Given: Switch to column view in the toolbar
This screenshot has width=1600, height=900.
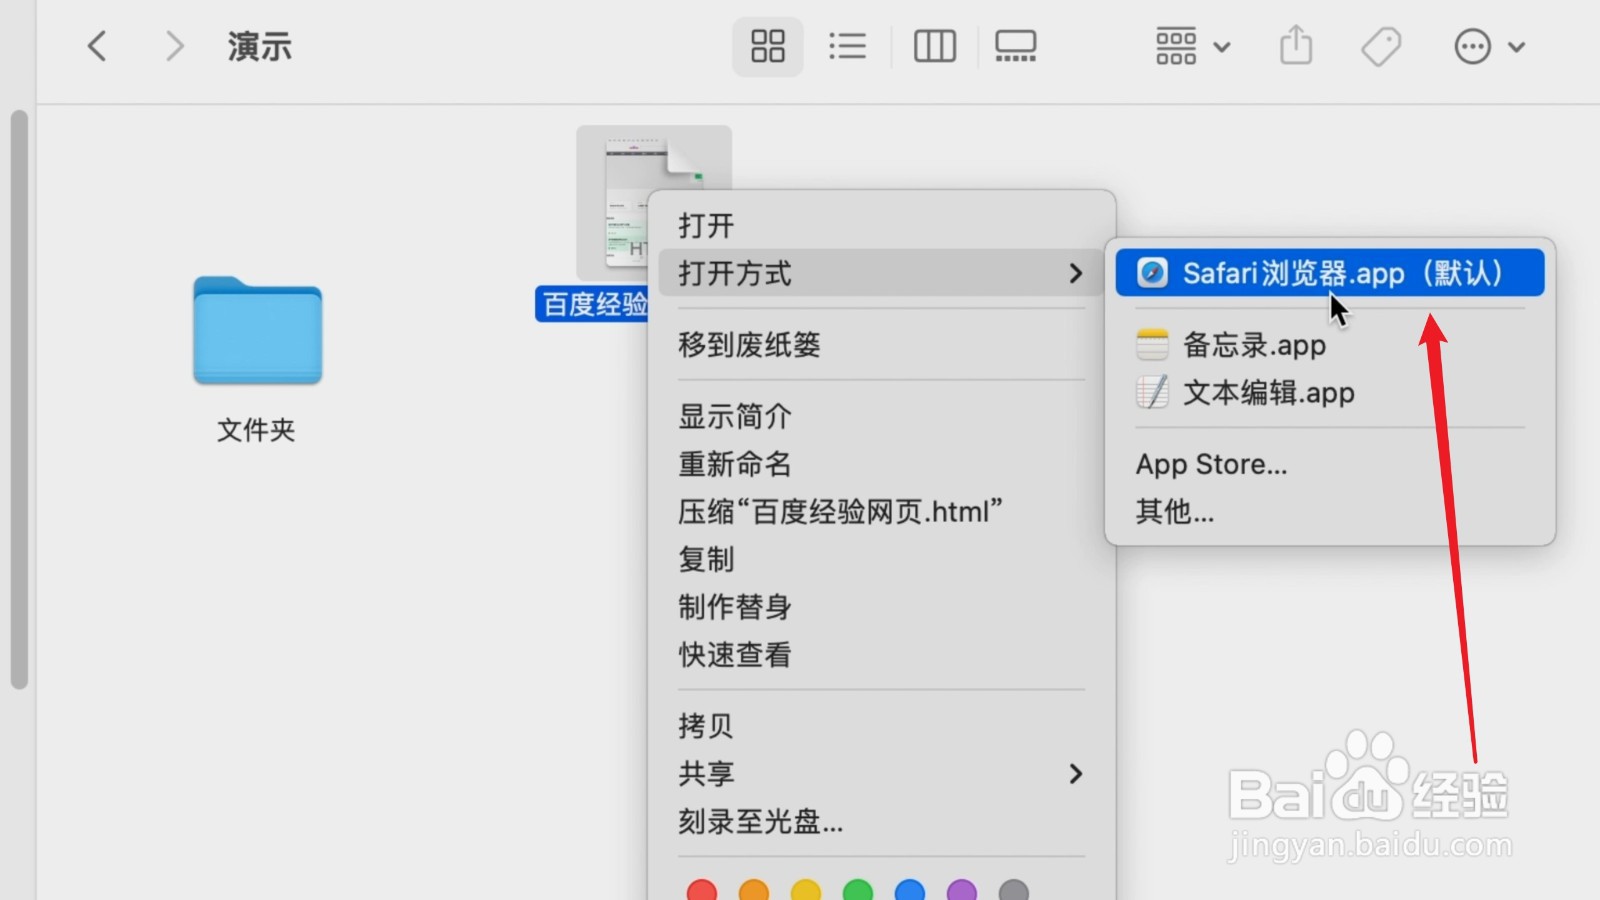Looking at the screenshot, I should point(933,46).
